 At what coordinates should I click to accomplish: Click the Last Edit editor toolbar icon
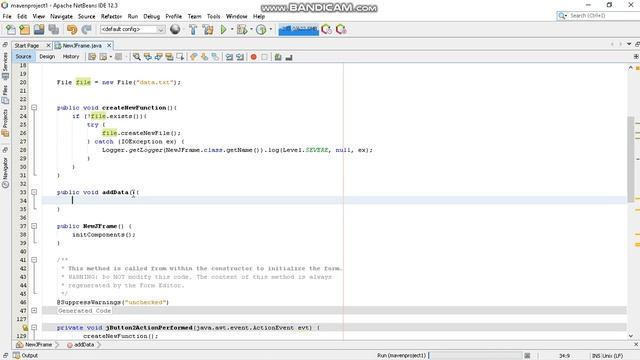click(92, 57)
